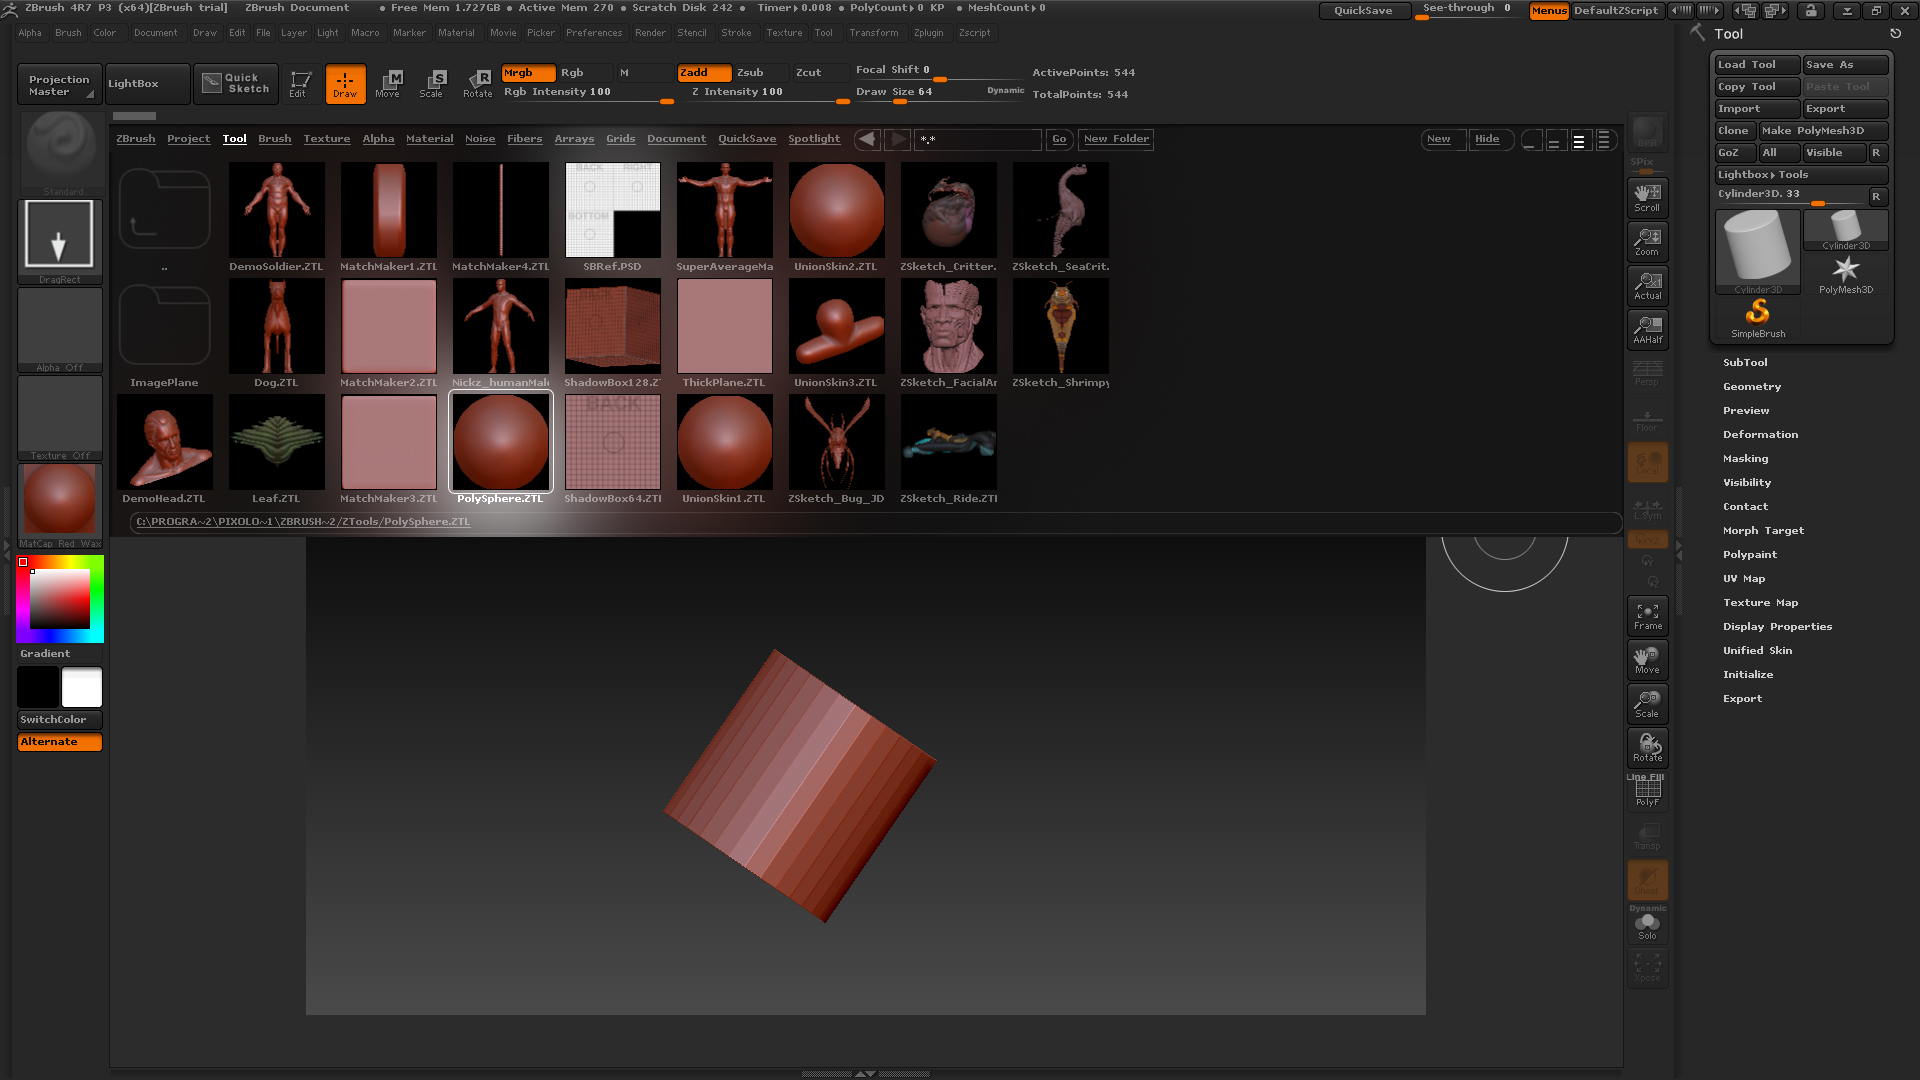Open the Preferences menu
1920x1080 pixels.
click(594, 33)
